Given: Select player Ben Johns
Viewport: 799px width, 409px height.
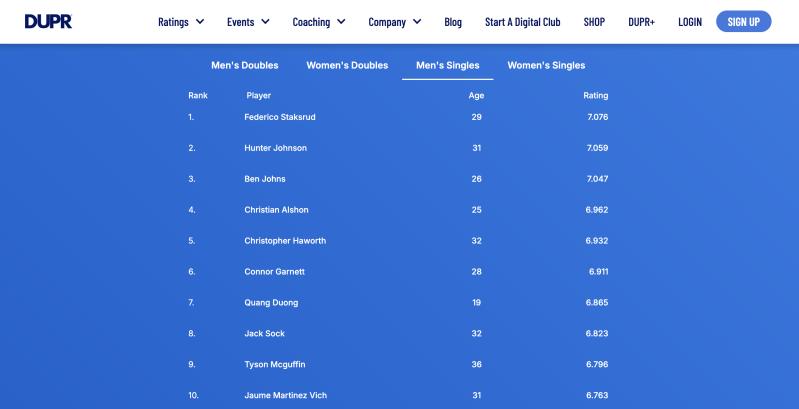Looking at the screenshot, I should (x=264, y=179).
